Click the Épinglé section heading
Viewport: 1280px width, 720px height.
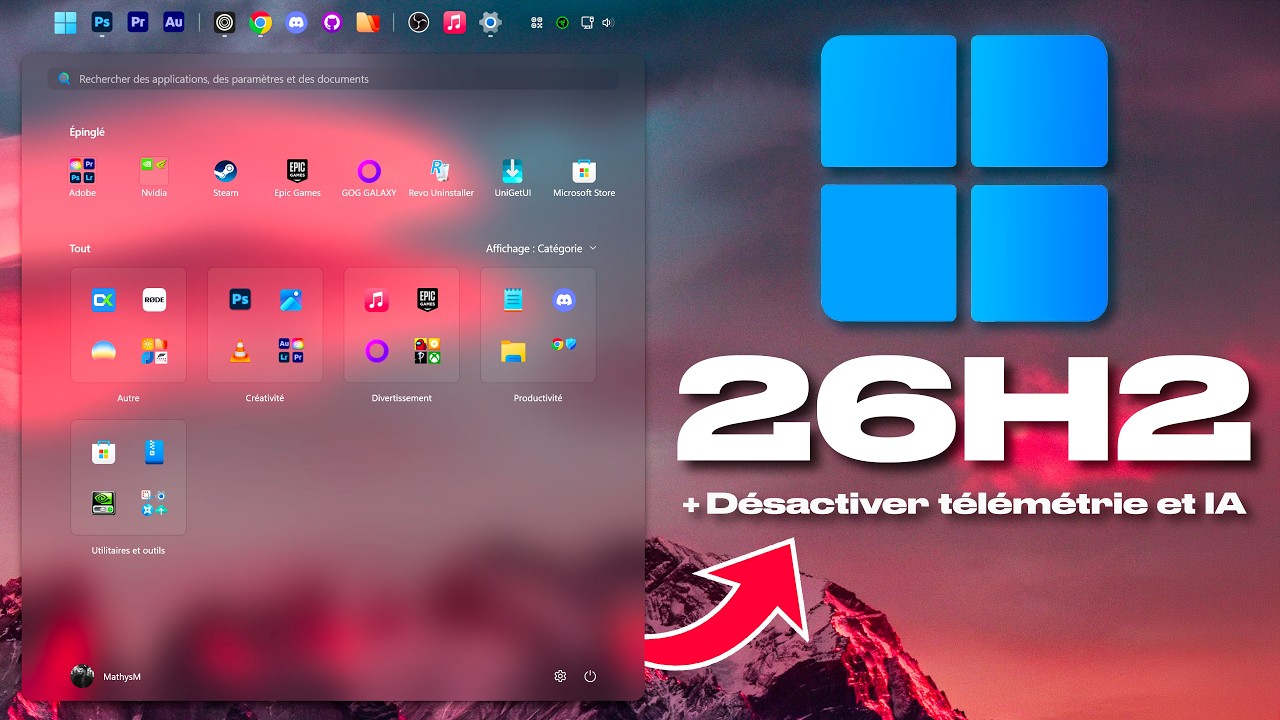pyautogui.click(x=87, y=132)
